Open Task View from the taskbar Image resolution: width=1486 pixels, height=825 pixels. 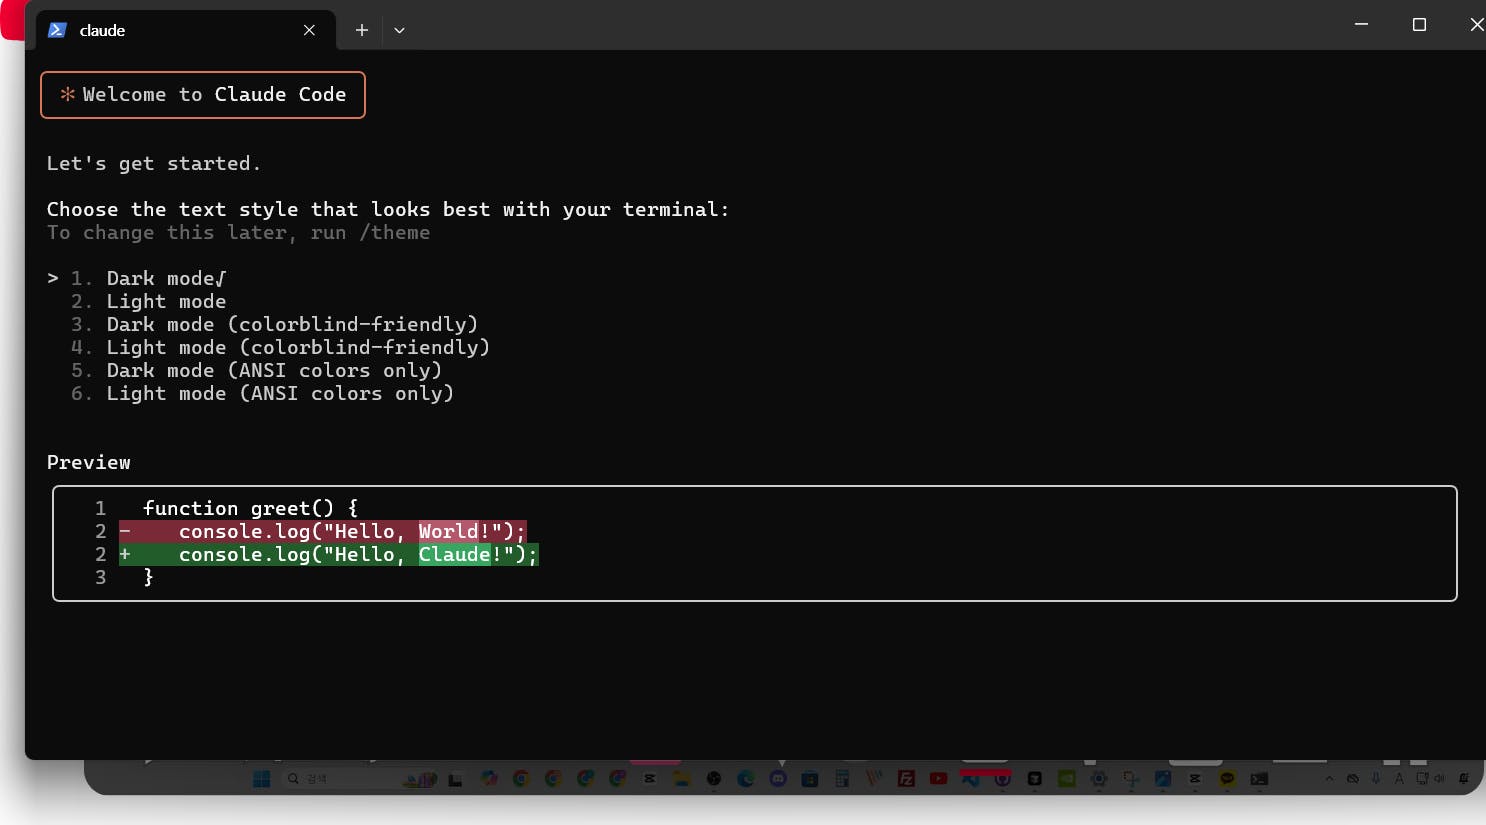click(455, 780)
